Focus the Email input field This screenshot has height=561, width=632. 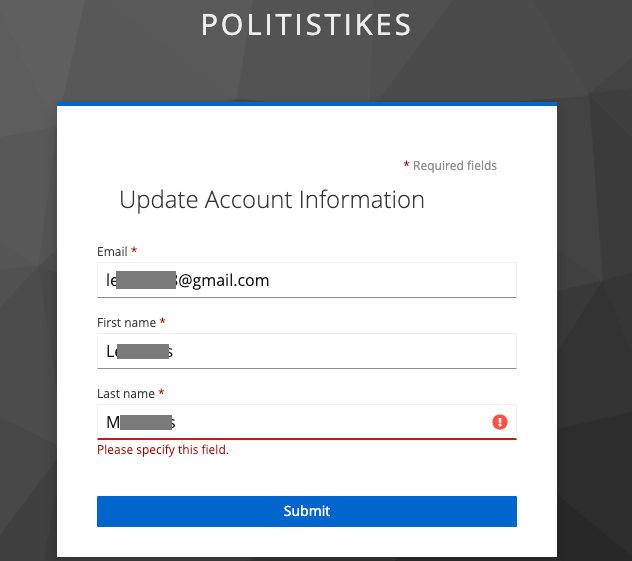click(307, 280)
